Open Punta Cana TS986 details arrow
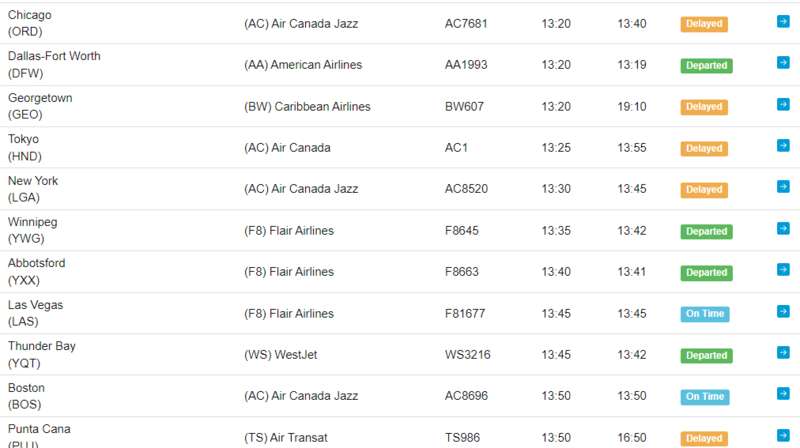Image resolution: width=800 pixels, height=448 pixels. [x=783, y=435]
